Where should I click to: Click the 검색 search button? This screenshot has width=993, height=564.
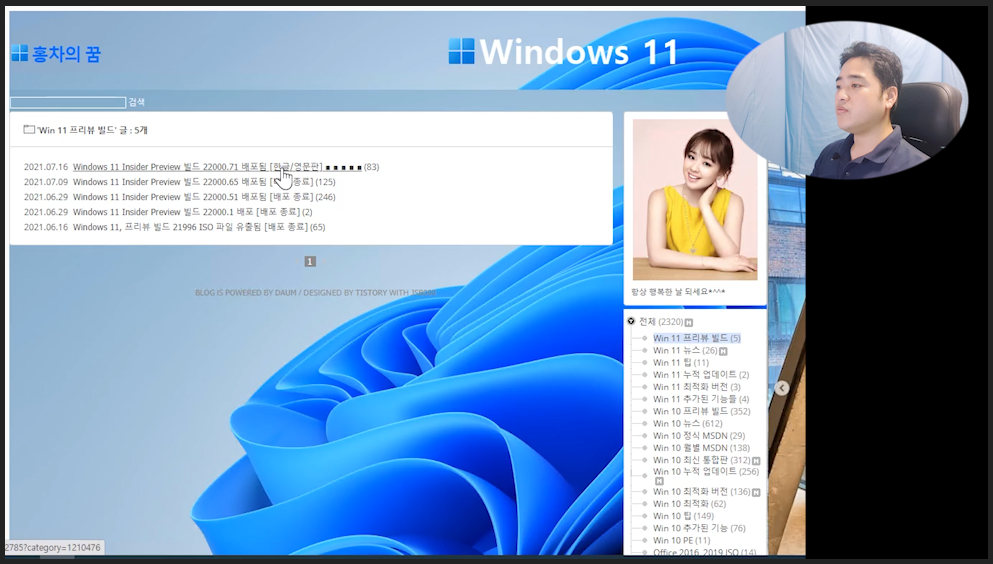[136, 102]
